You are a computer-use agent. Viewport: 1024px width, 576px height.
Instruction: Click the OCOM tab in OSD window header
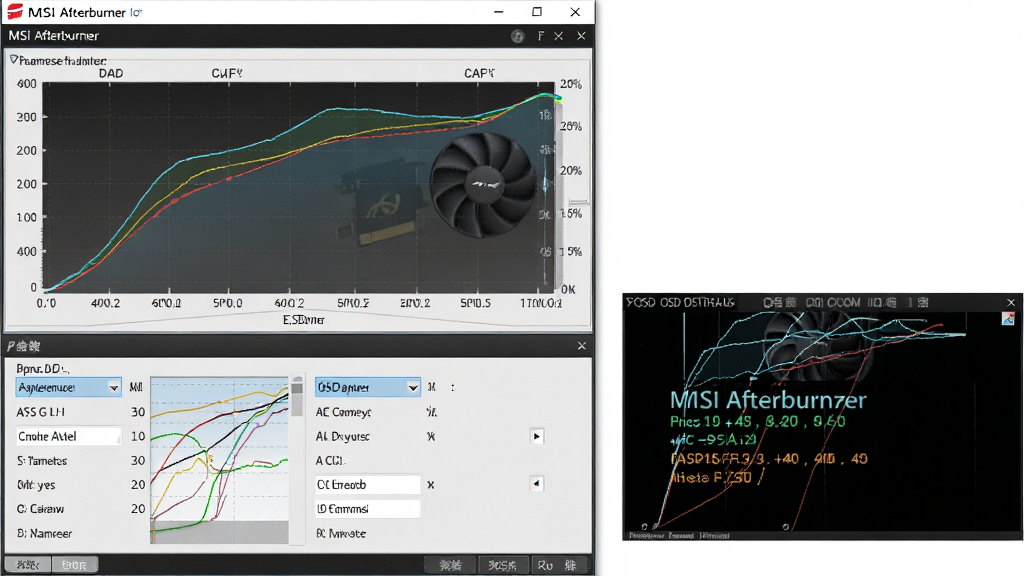coord(842,302)
